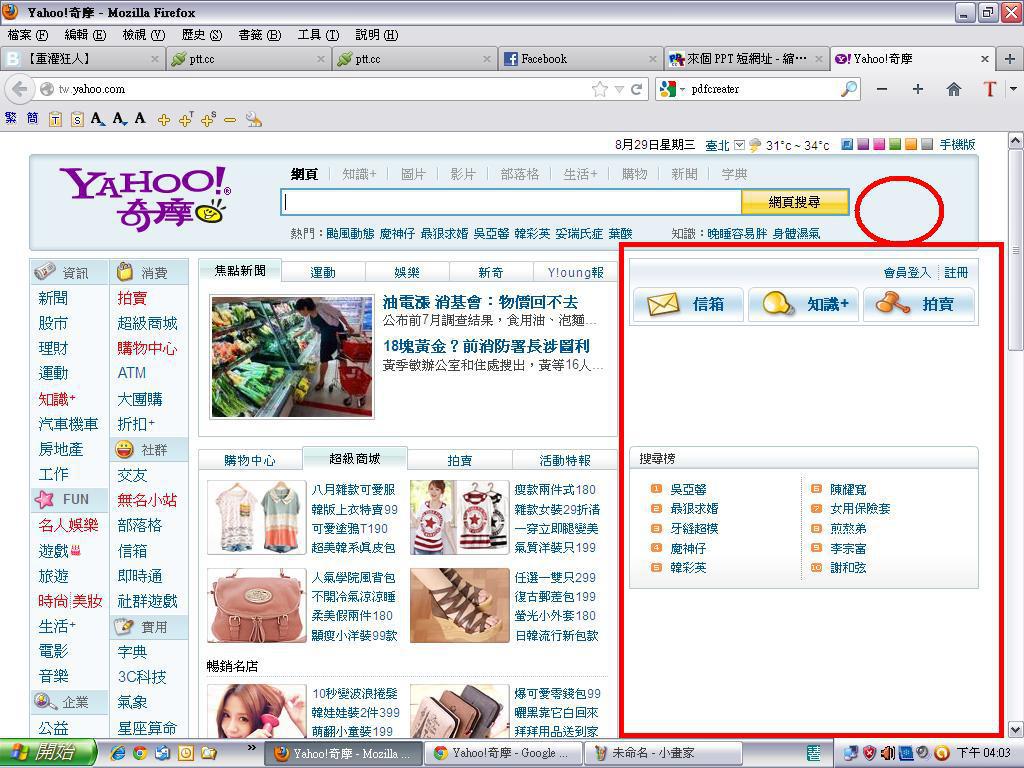Zoom in with the plus toolbar button
Viewport: 1024px width, 768px height.
pyautogui.click(x=918, y=89)
